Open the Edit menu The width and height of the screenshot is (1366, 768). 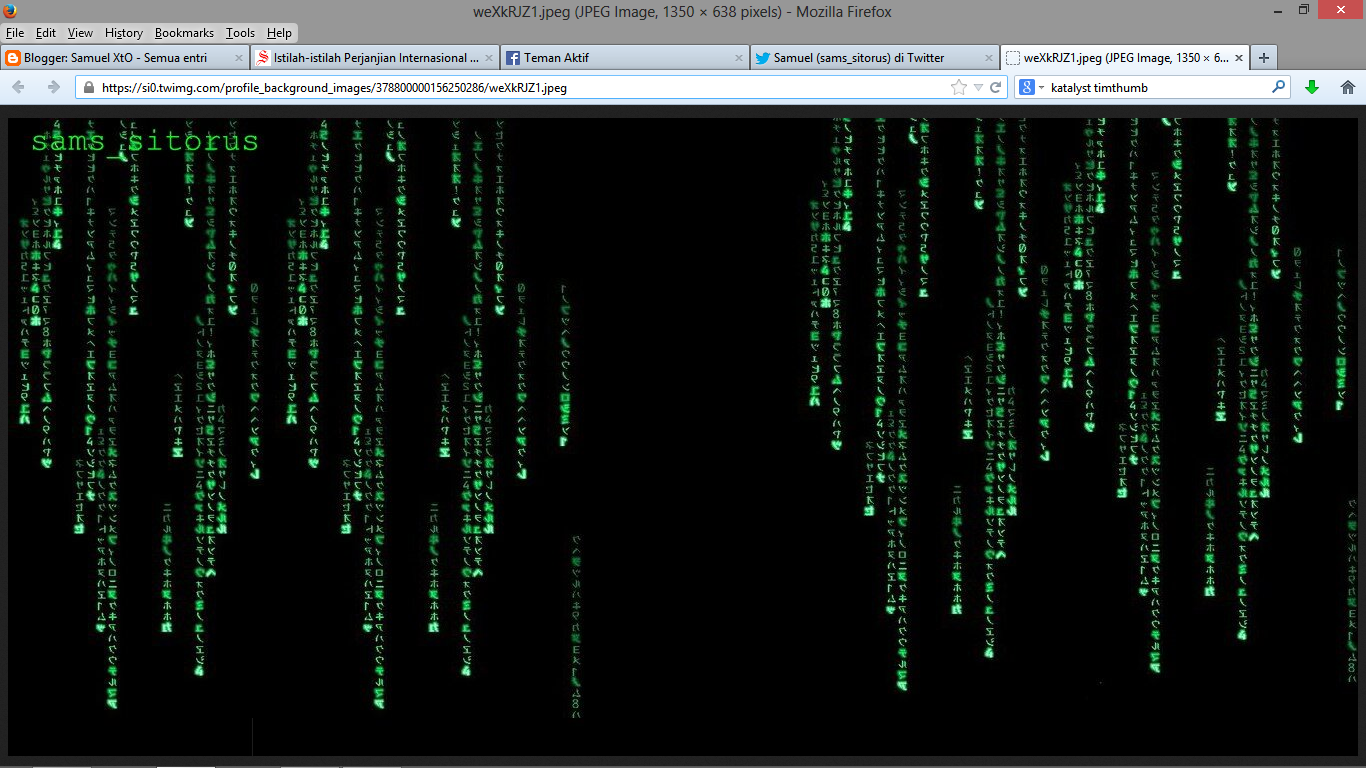tap(45, 33)
